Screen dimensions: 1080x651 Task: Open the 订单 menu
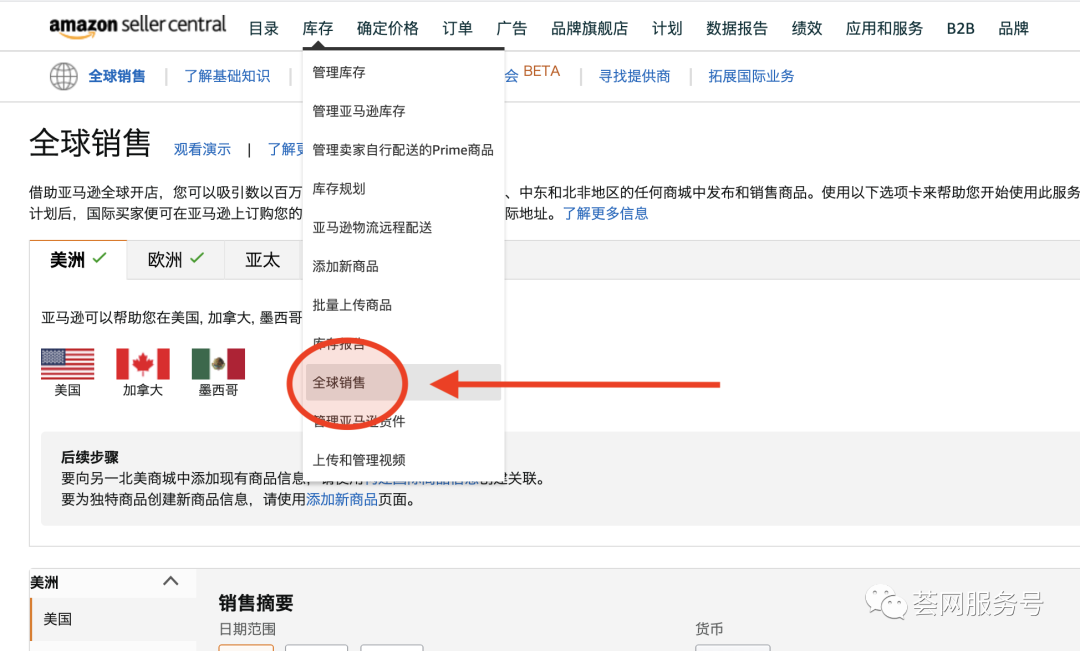(x=457, y=28)
